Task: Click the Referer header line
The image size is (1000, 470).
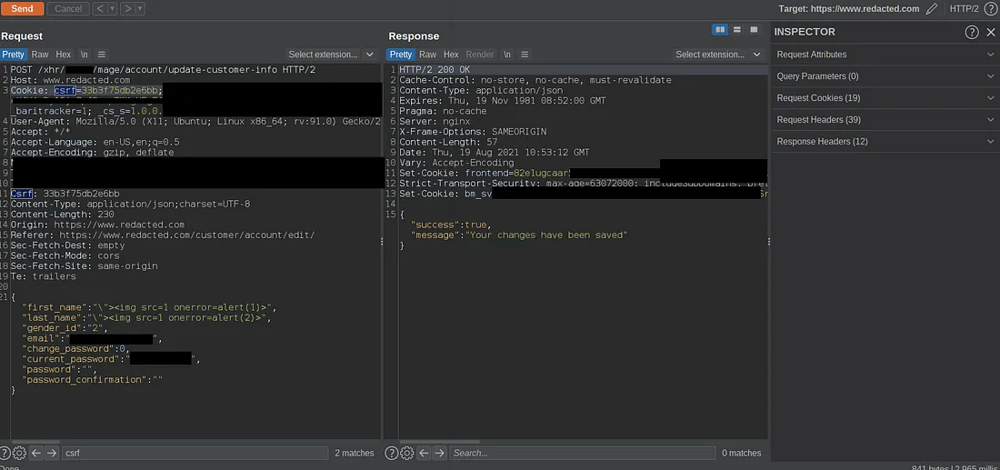Action: (163, 235)
